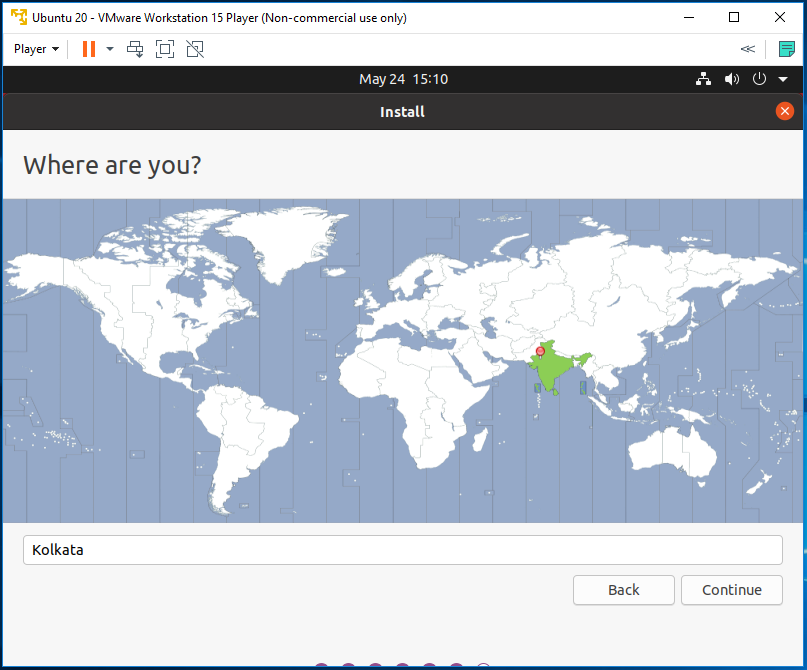Image resolution: width=807 pixels, height=670 pixels.
Task: Expand the power options dropdown arrow
Action: click(110, 49)
